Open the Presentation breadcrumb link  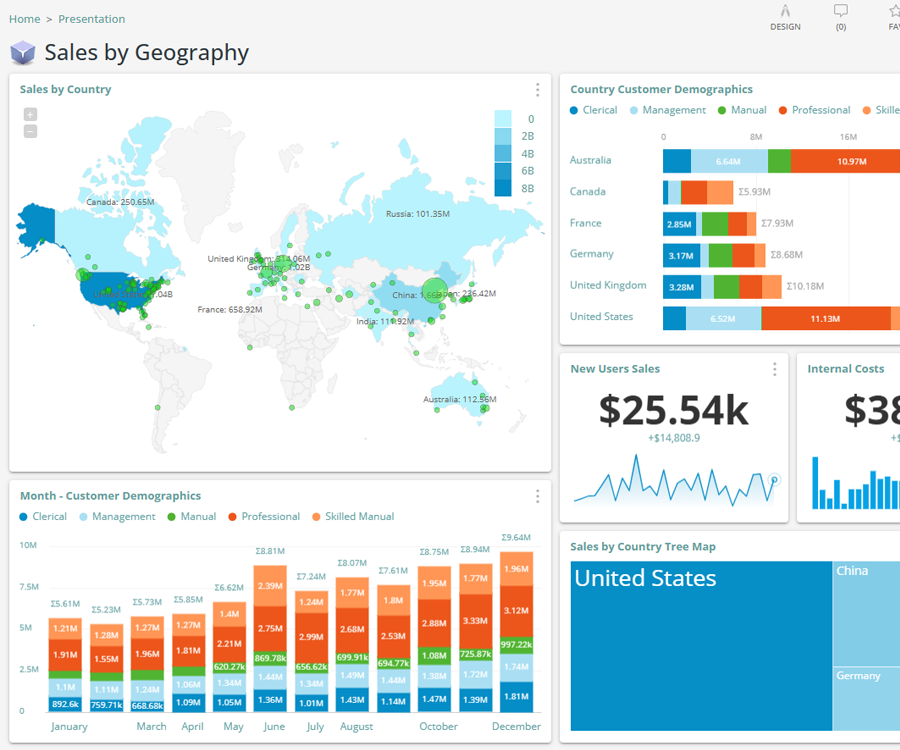point(92,19)
